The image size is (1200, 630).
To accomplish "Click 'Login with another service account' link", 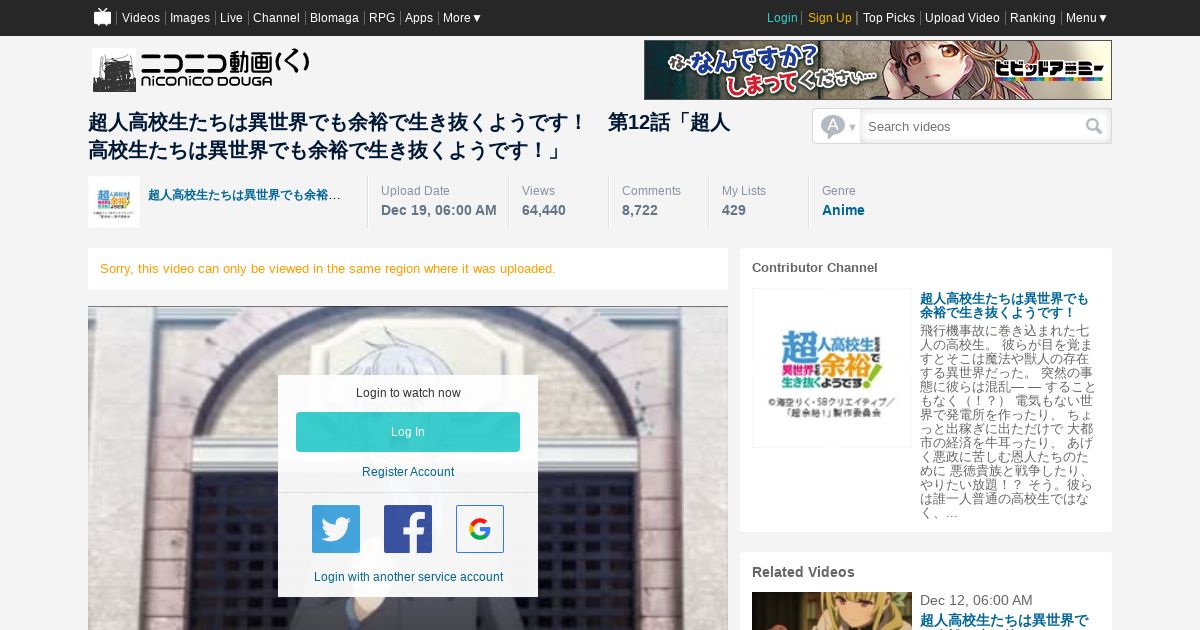I will pos(408,577).
